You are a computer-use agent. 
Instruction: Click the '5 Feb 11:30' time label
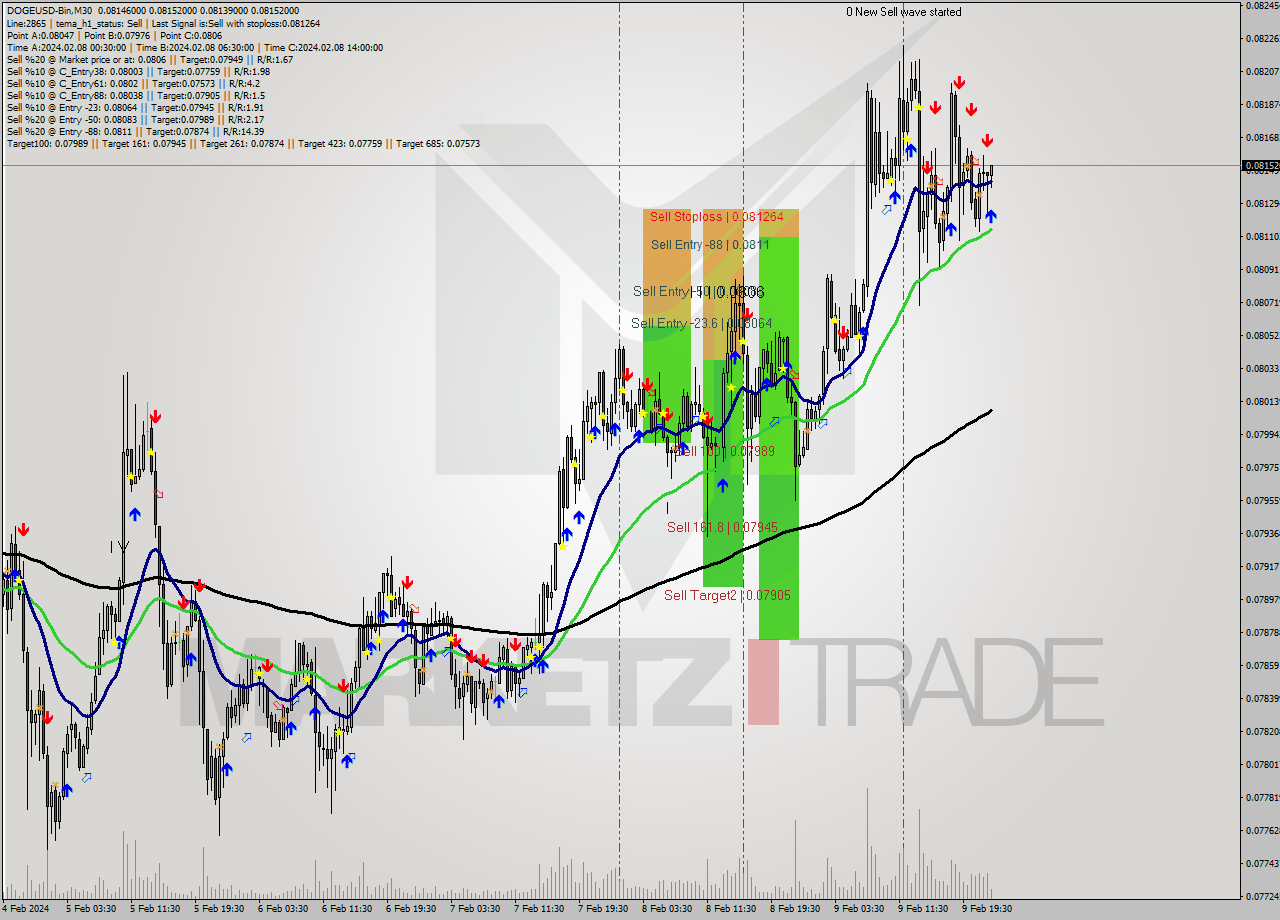(x=155, y=909)
